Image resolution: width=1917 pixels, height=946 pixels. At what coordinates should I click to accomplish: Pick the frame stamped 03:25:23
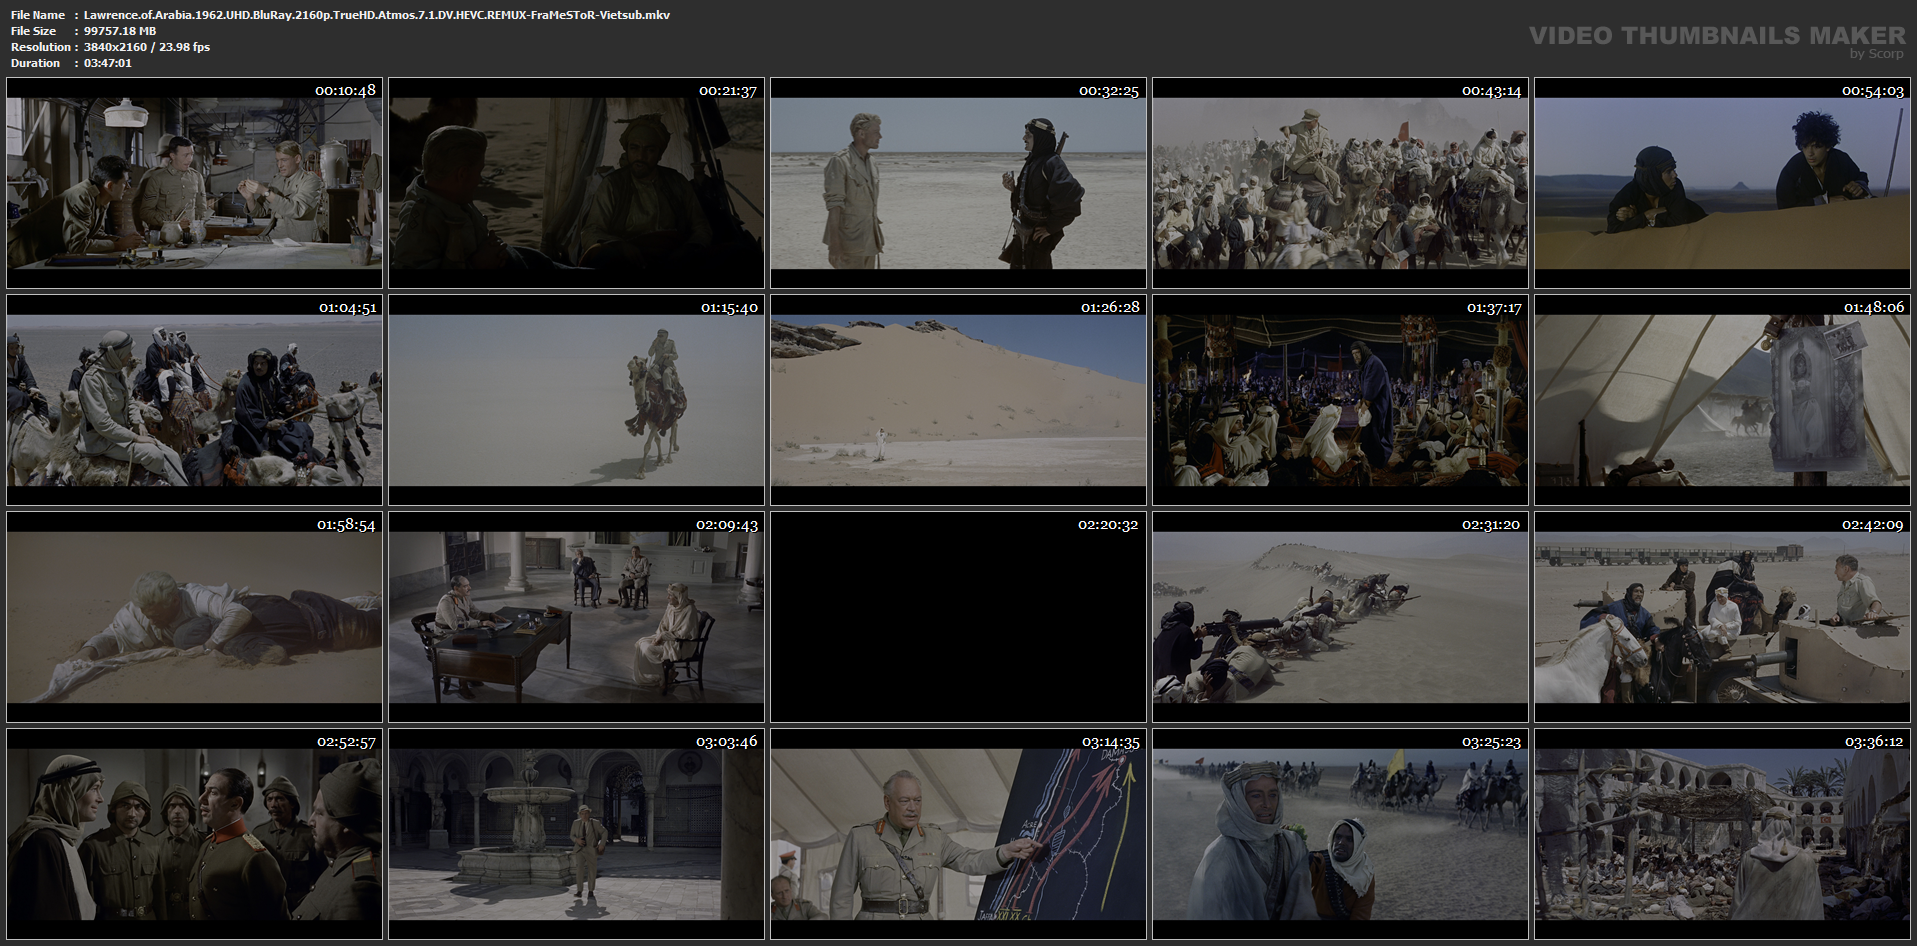coord(1340,834)
